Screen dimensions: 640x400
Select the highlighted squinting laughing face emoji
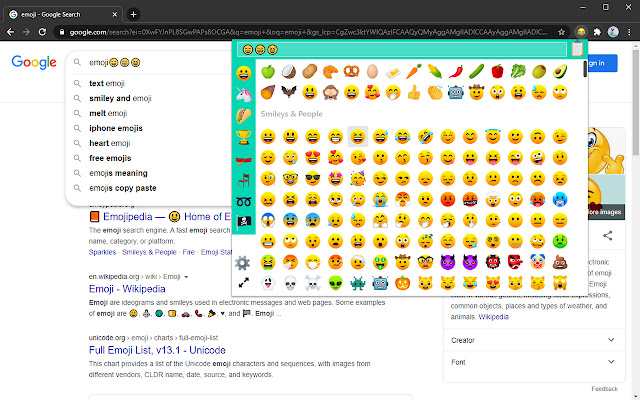[358, 136]
